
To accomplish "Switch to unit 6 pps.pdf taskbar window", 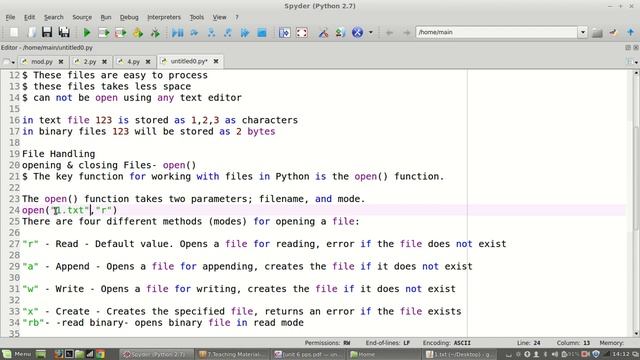I will pos(308,354).
